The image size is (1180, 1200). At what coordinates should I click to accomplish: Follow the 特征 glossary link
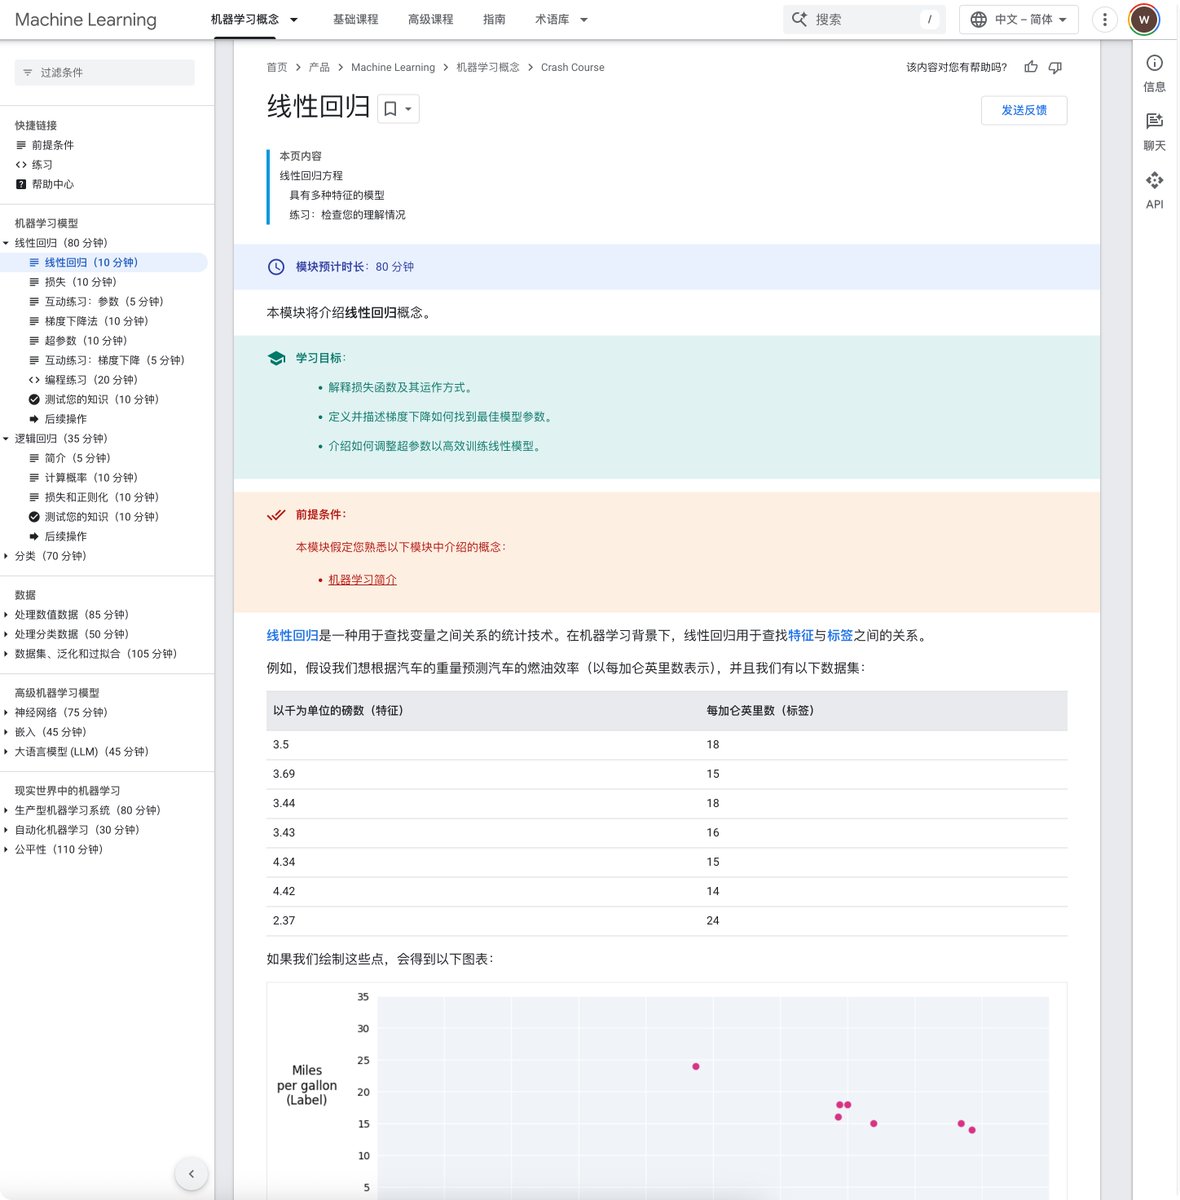coord(801,635)
